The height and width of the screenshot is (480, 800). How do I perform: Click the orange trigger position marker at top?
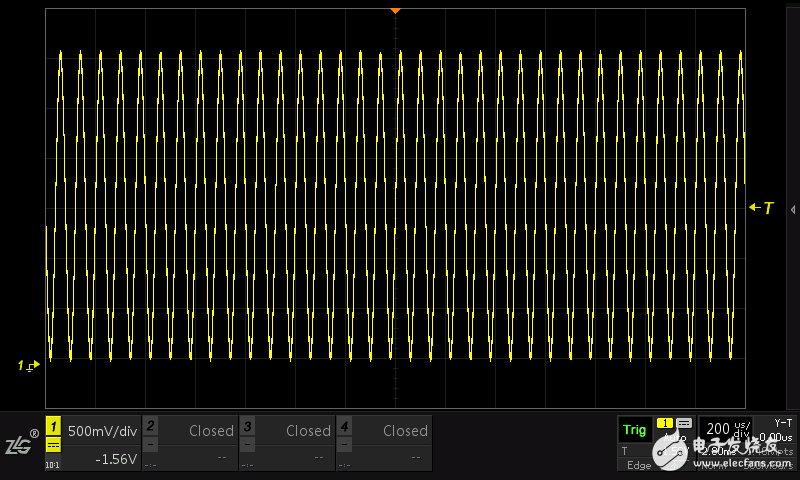pyautogui.click(x=395, y=10)
